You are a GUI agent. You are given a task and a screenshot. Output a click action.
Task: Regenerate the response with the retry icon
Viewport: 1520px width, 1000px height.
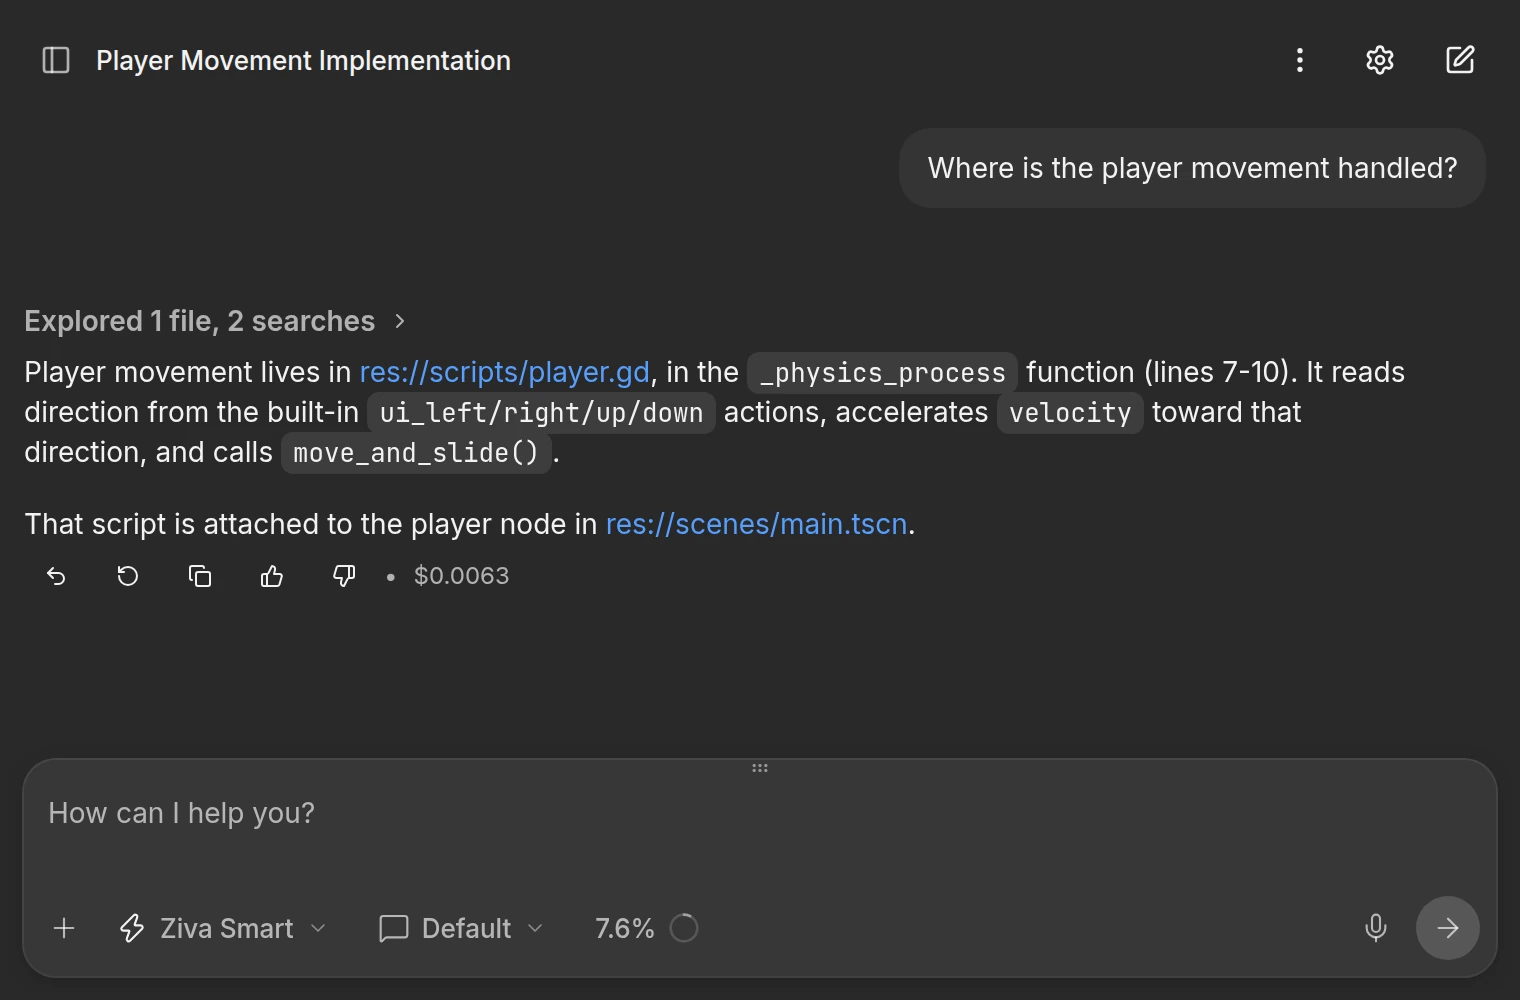[128, 576]
